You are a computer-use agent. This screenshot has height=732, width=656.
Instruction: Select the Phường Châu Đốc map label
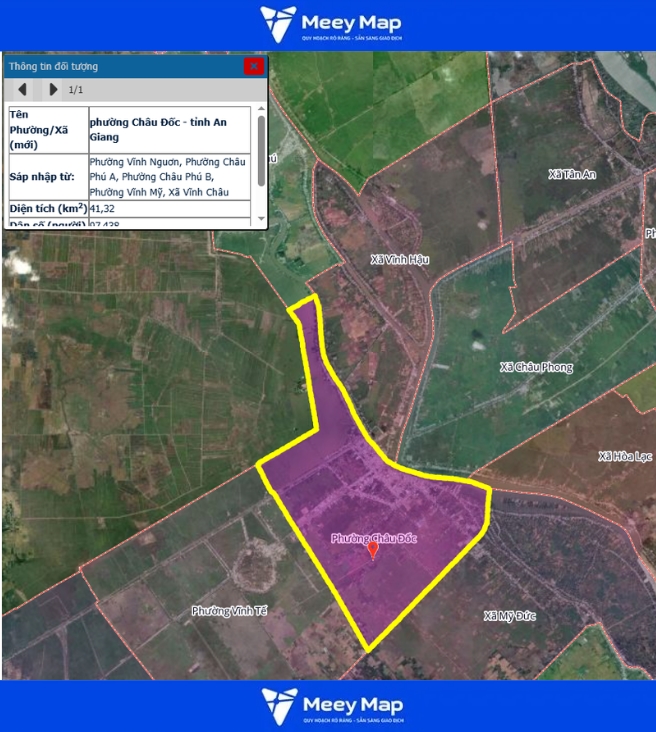[374, 538]
